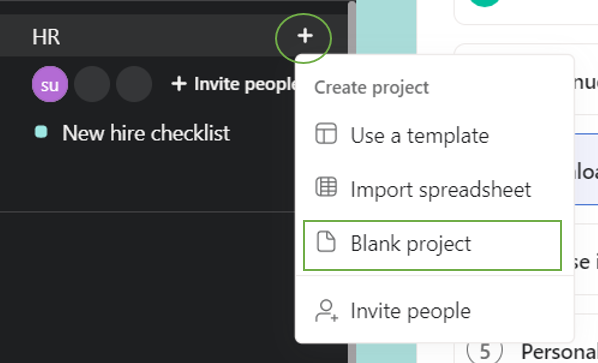Click the plus button beside HR team
The height and width of the screenshot is (363, 598).
click(305, 36)
